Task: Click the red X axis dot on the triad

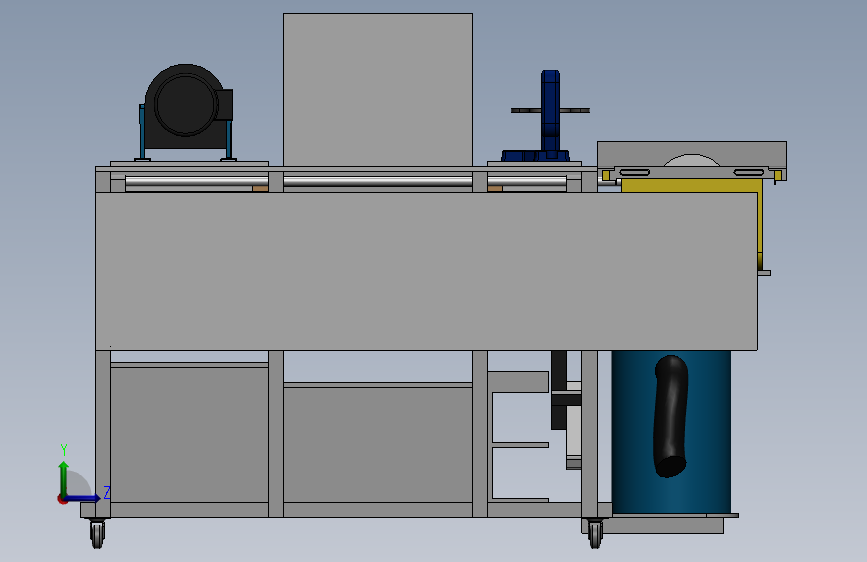Action: click(x=62, y=499)
